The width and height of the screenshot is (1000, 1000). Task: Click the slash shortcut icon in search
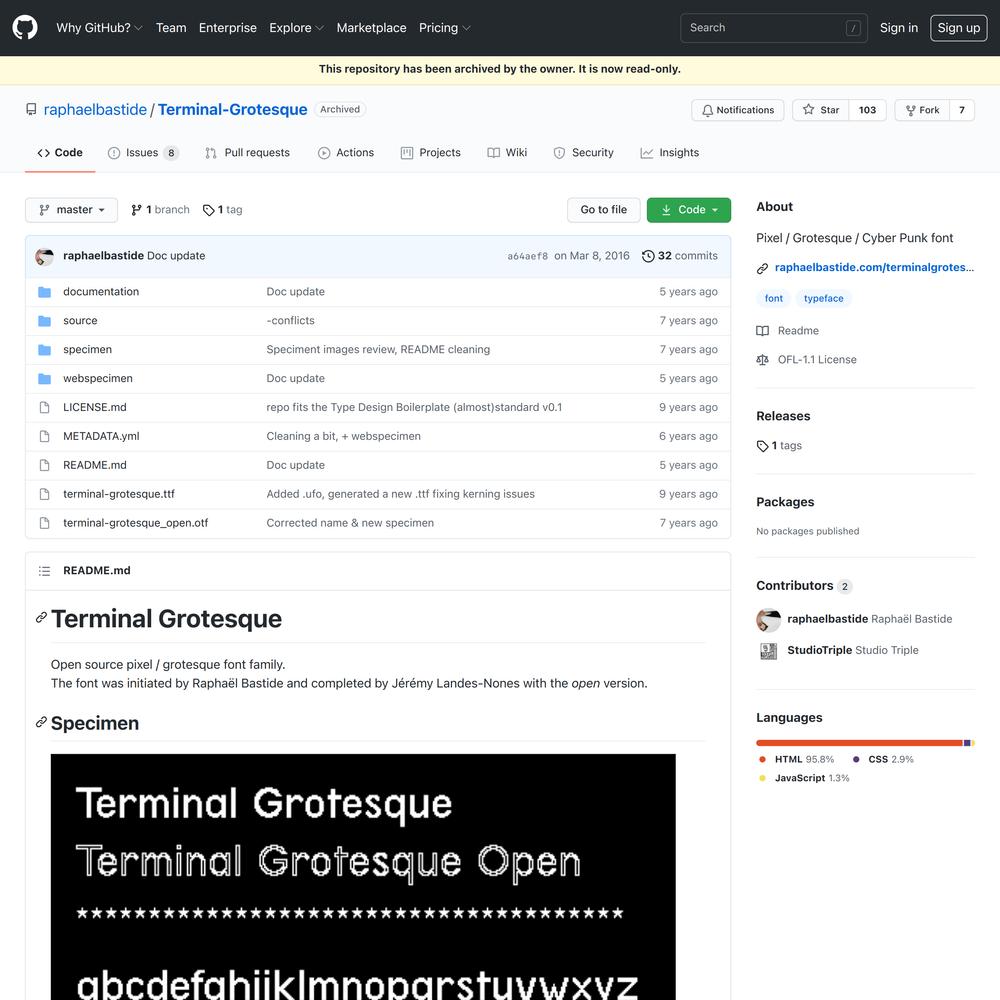853,28
